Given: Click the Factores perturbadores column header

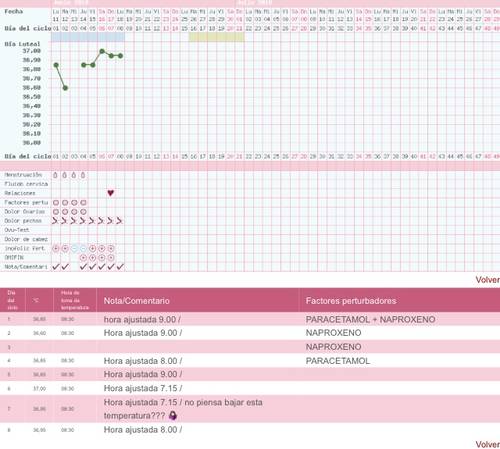Looking at the screenshot, I should (351, 301).
